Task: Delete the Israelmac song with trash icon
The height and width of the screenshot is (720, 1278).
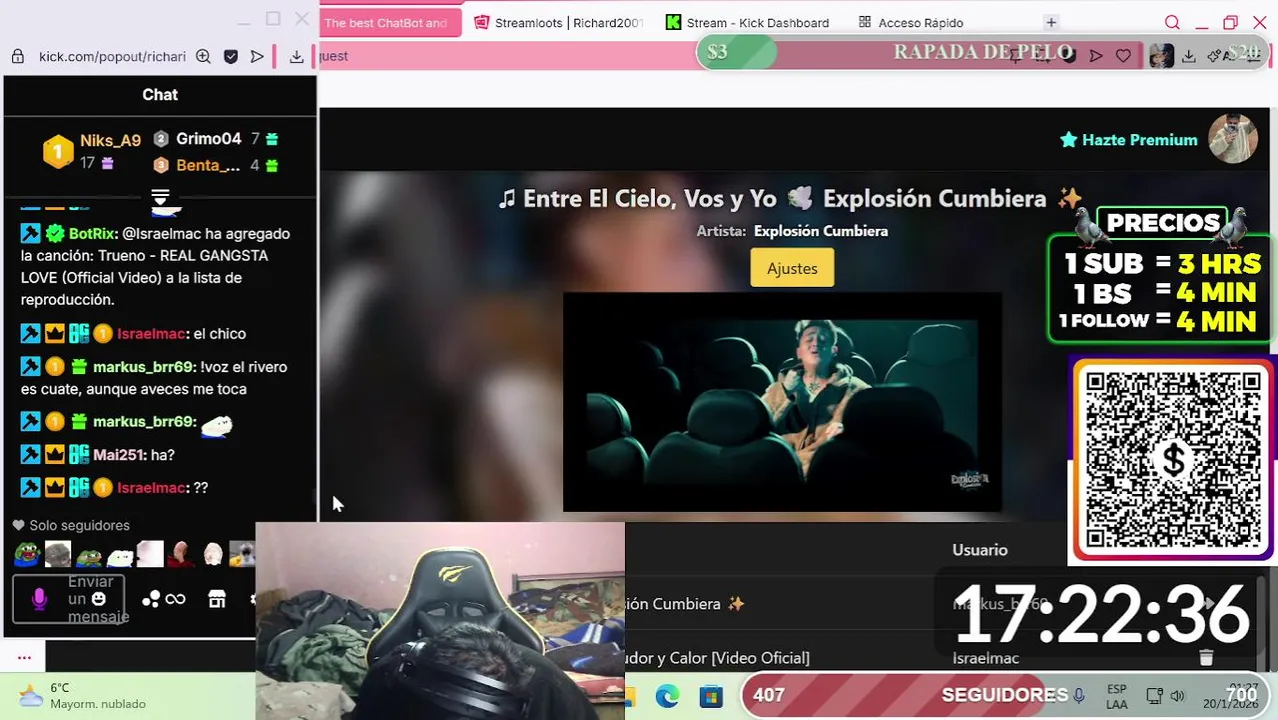Action: [1206, 657]
